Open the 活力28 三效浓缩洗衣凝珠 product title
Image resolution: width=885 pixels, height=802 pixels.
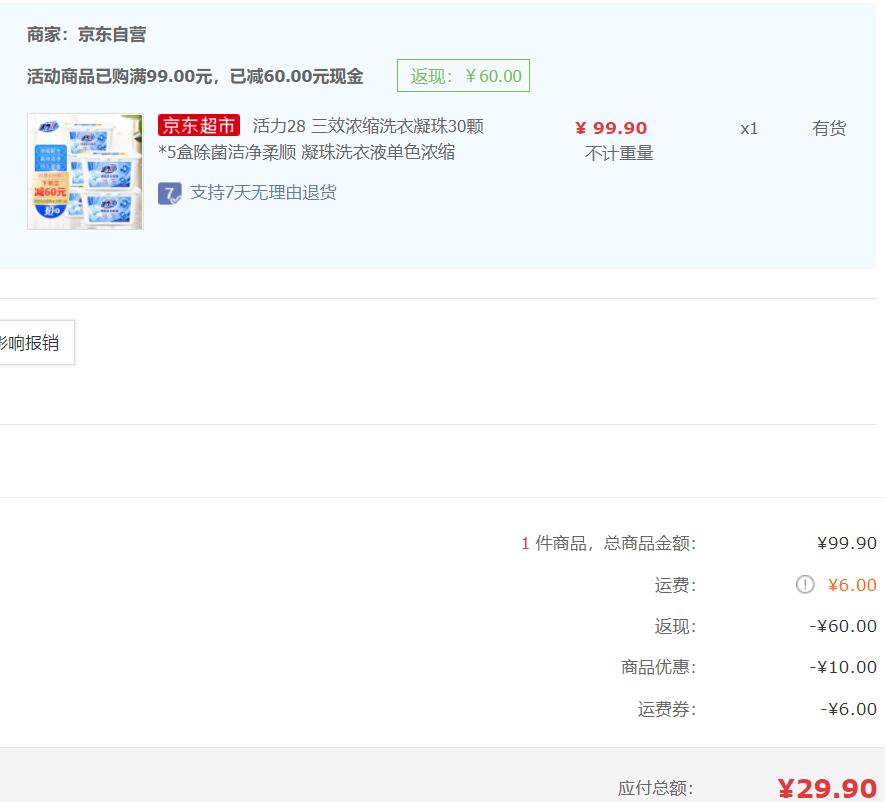[x=367, y=126]
